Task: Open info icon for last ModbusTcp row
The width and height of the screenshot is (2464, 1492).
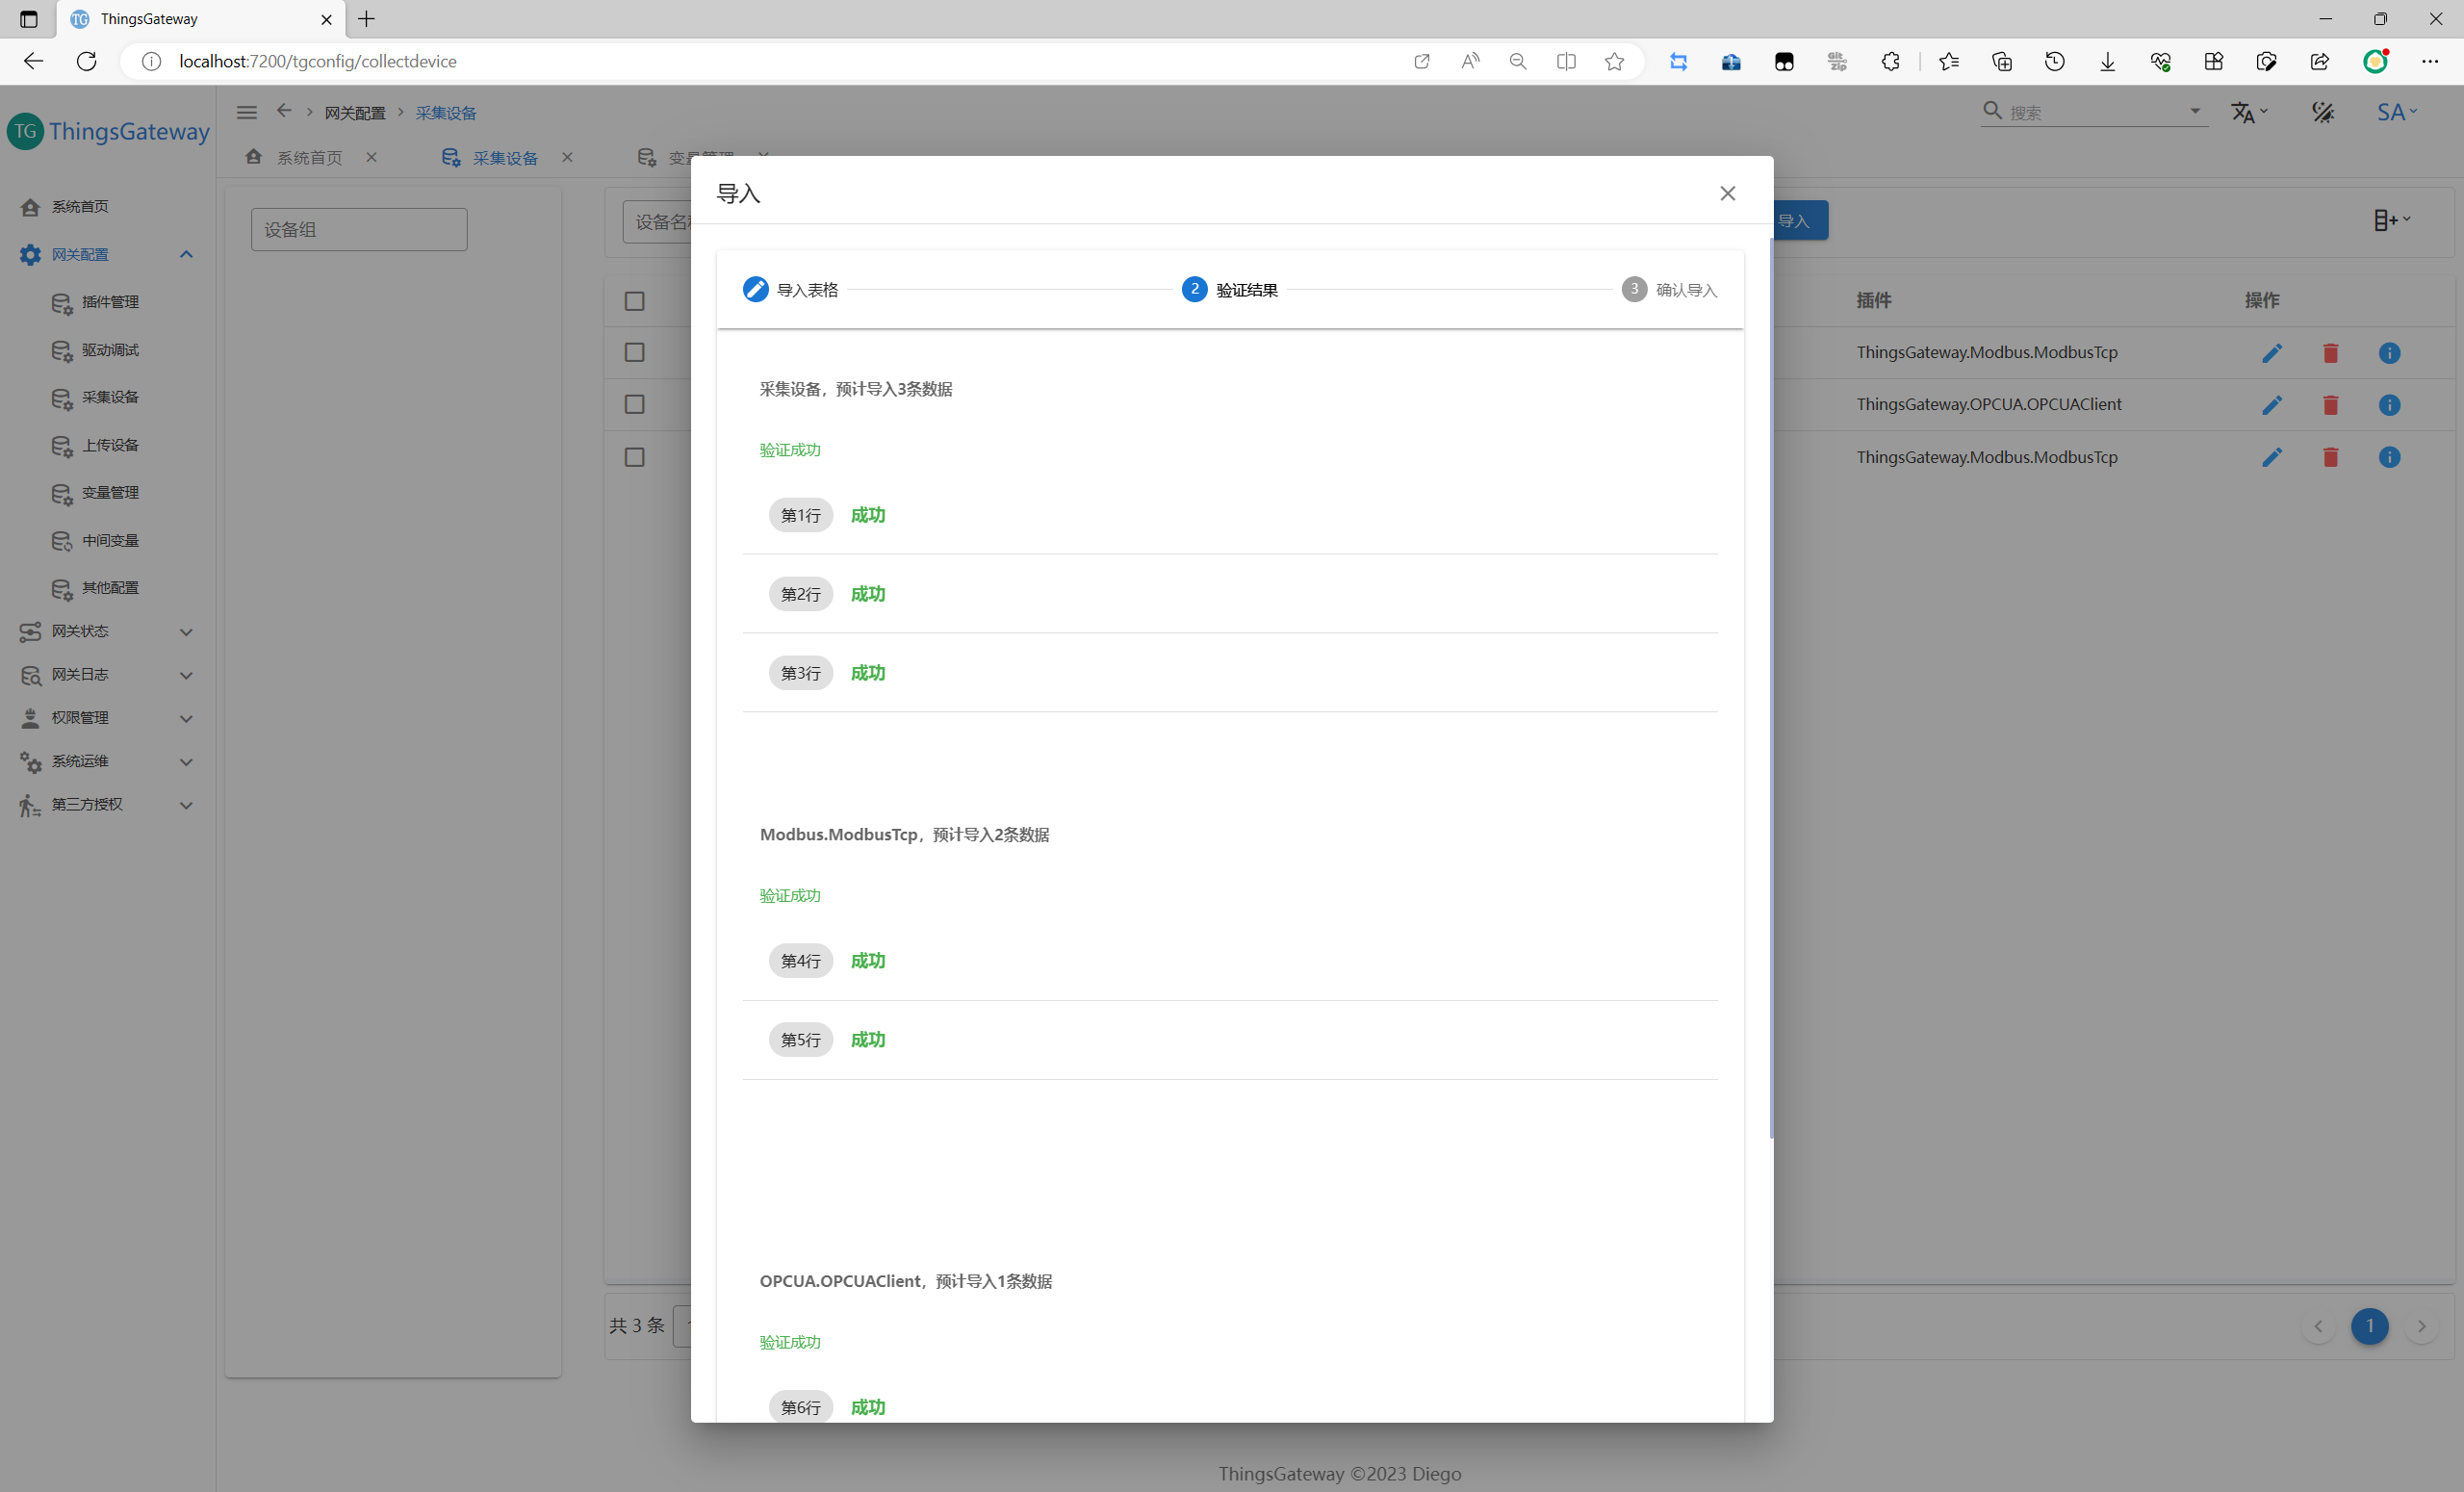Action: [x=2389, y=457]
